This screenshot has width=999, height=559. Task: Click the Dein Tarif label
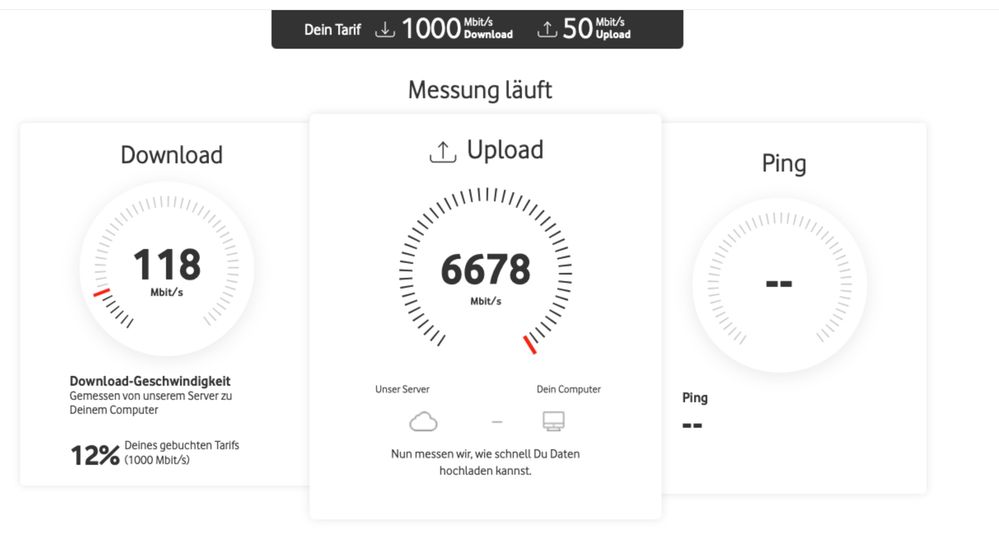click(x=332, y=29)
